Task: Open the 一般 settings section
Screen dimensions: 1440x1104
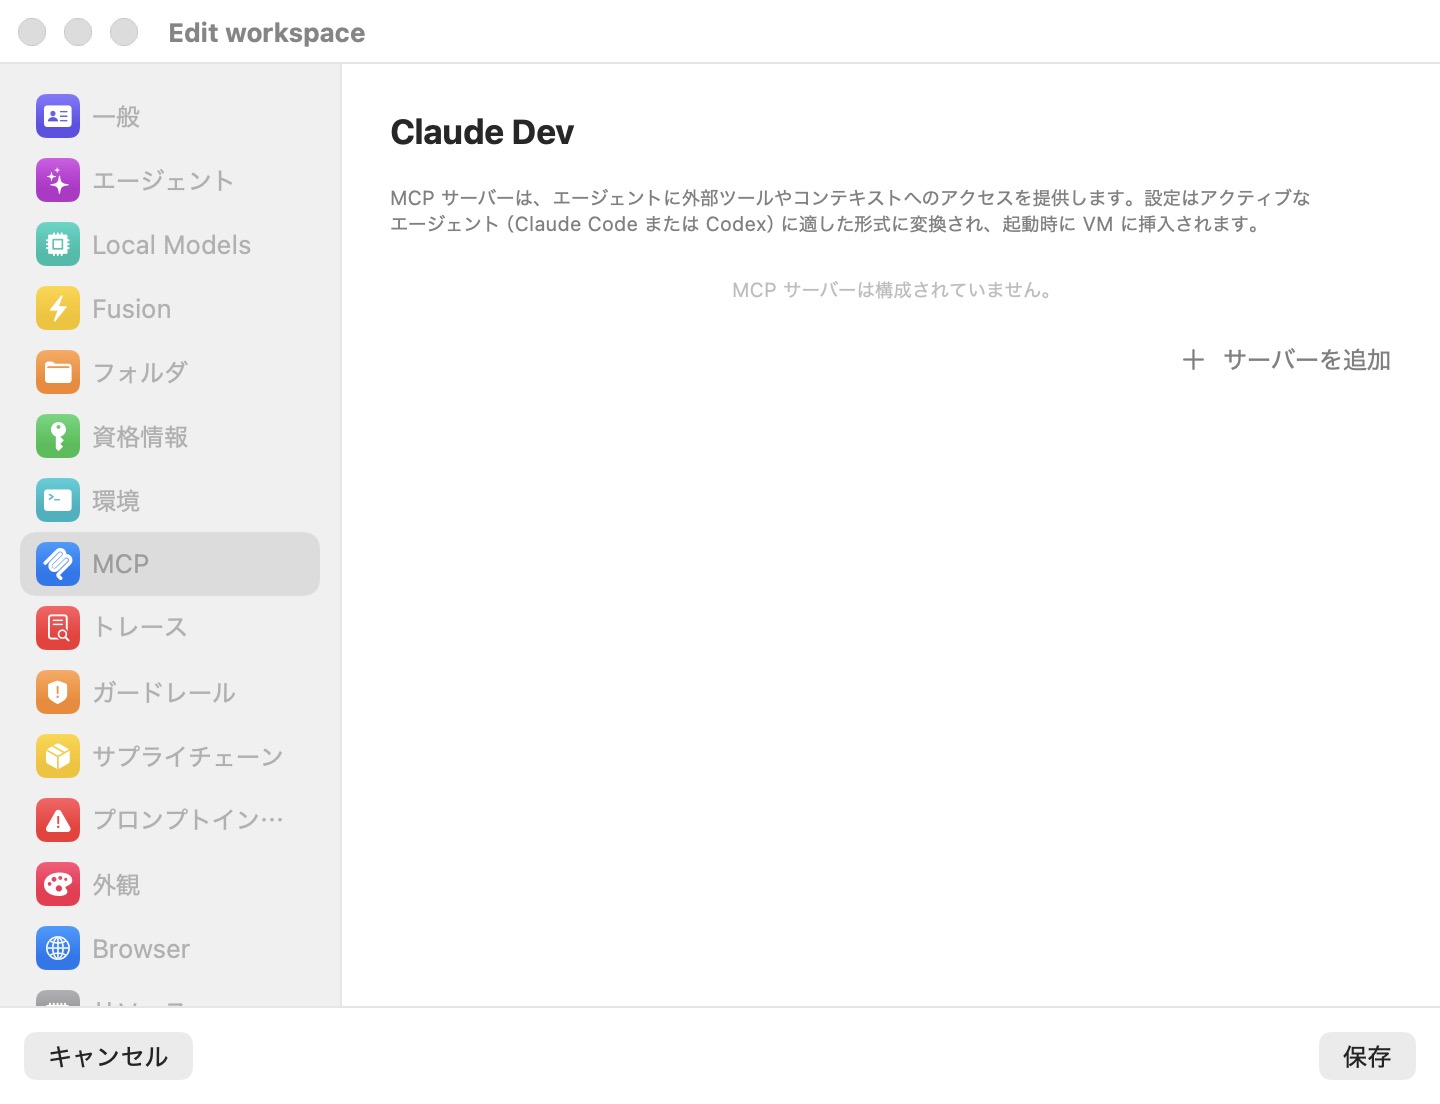Action: [170, 116]
